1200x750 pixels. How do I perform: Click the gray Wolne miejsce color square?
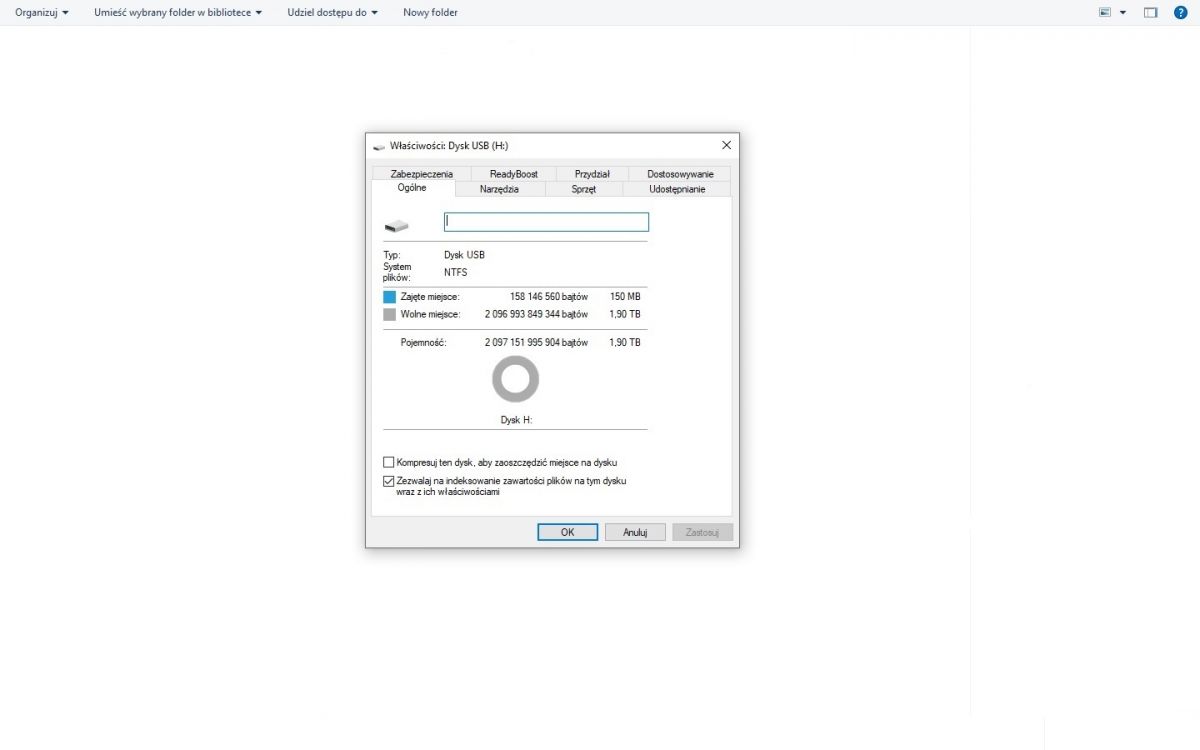tap(389, 314)
